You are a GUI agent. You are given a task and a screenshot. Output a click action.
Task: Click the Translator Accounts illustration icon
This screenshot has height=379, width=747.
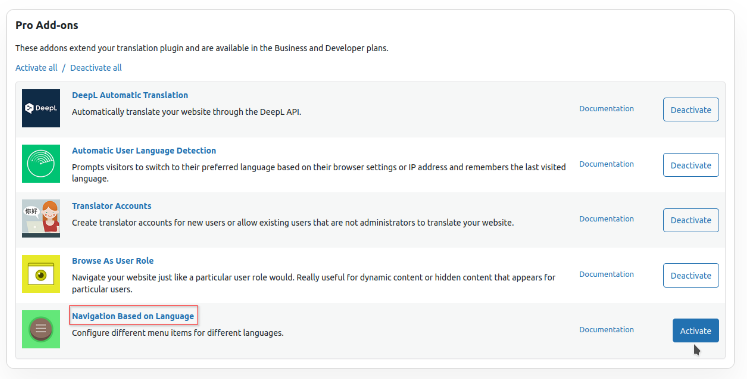pos(41,219)
